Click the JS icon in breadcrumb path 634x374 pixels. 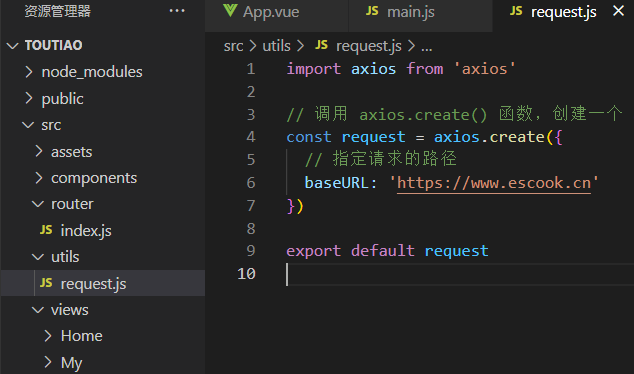click(321, 45)
